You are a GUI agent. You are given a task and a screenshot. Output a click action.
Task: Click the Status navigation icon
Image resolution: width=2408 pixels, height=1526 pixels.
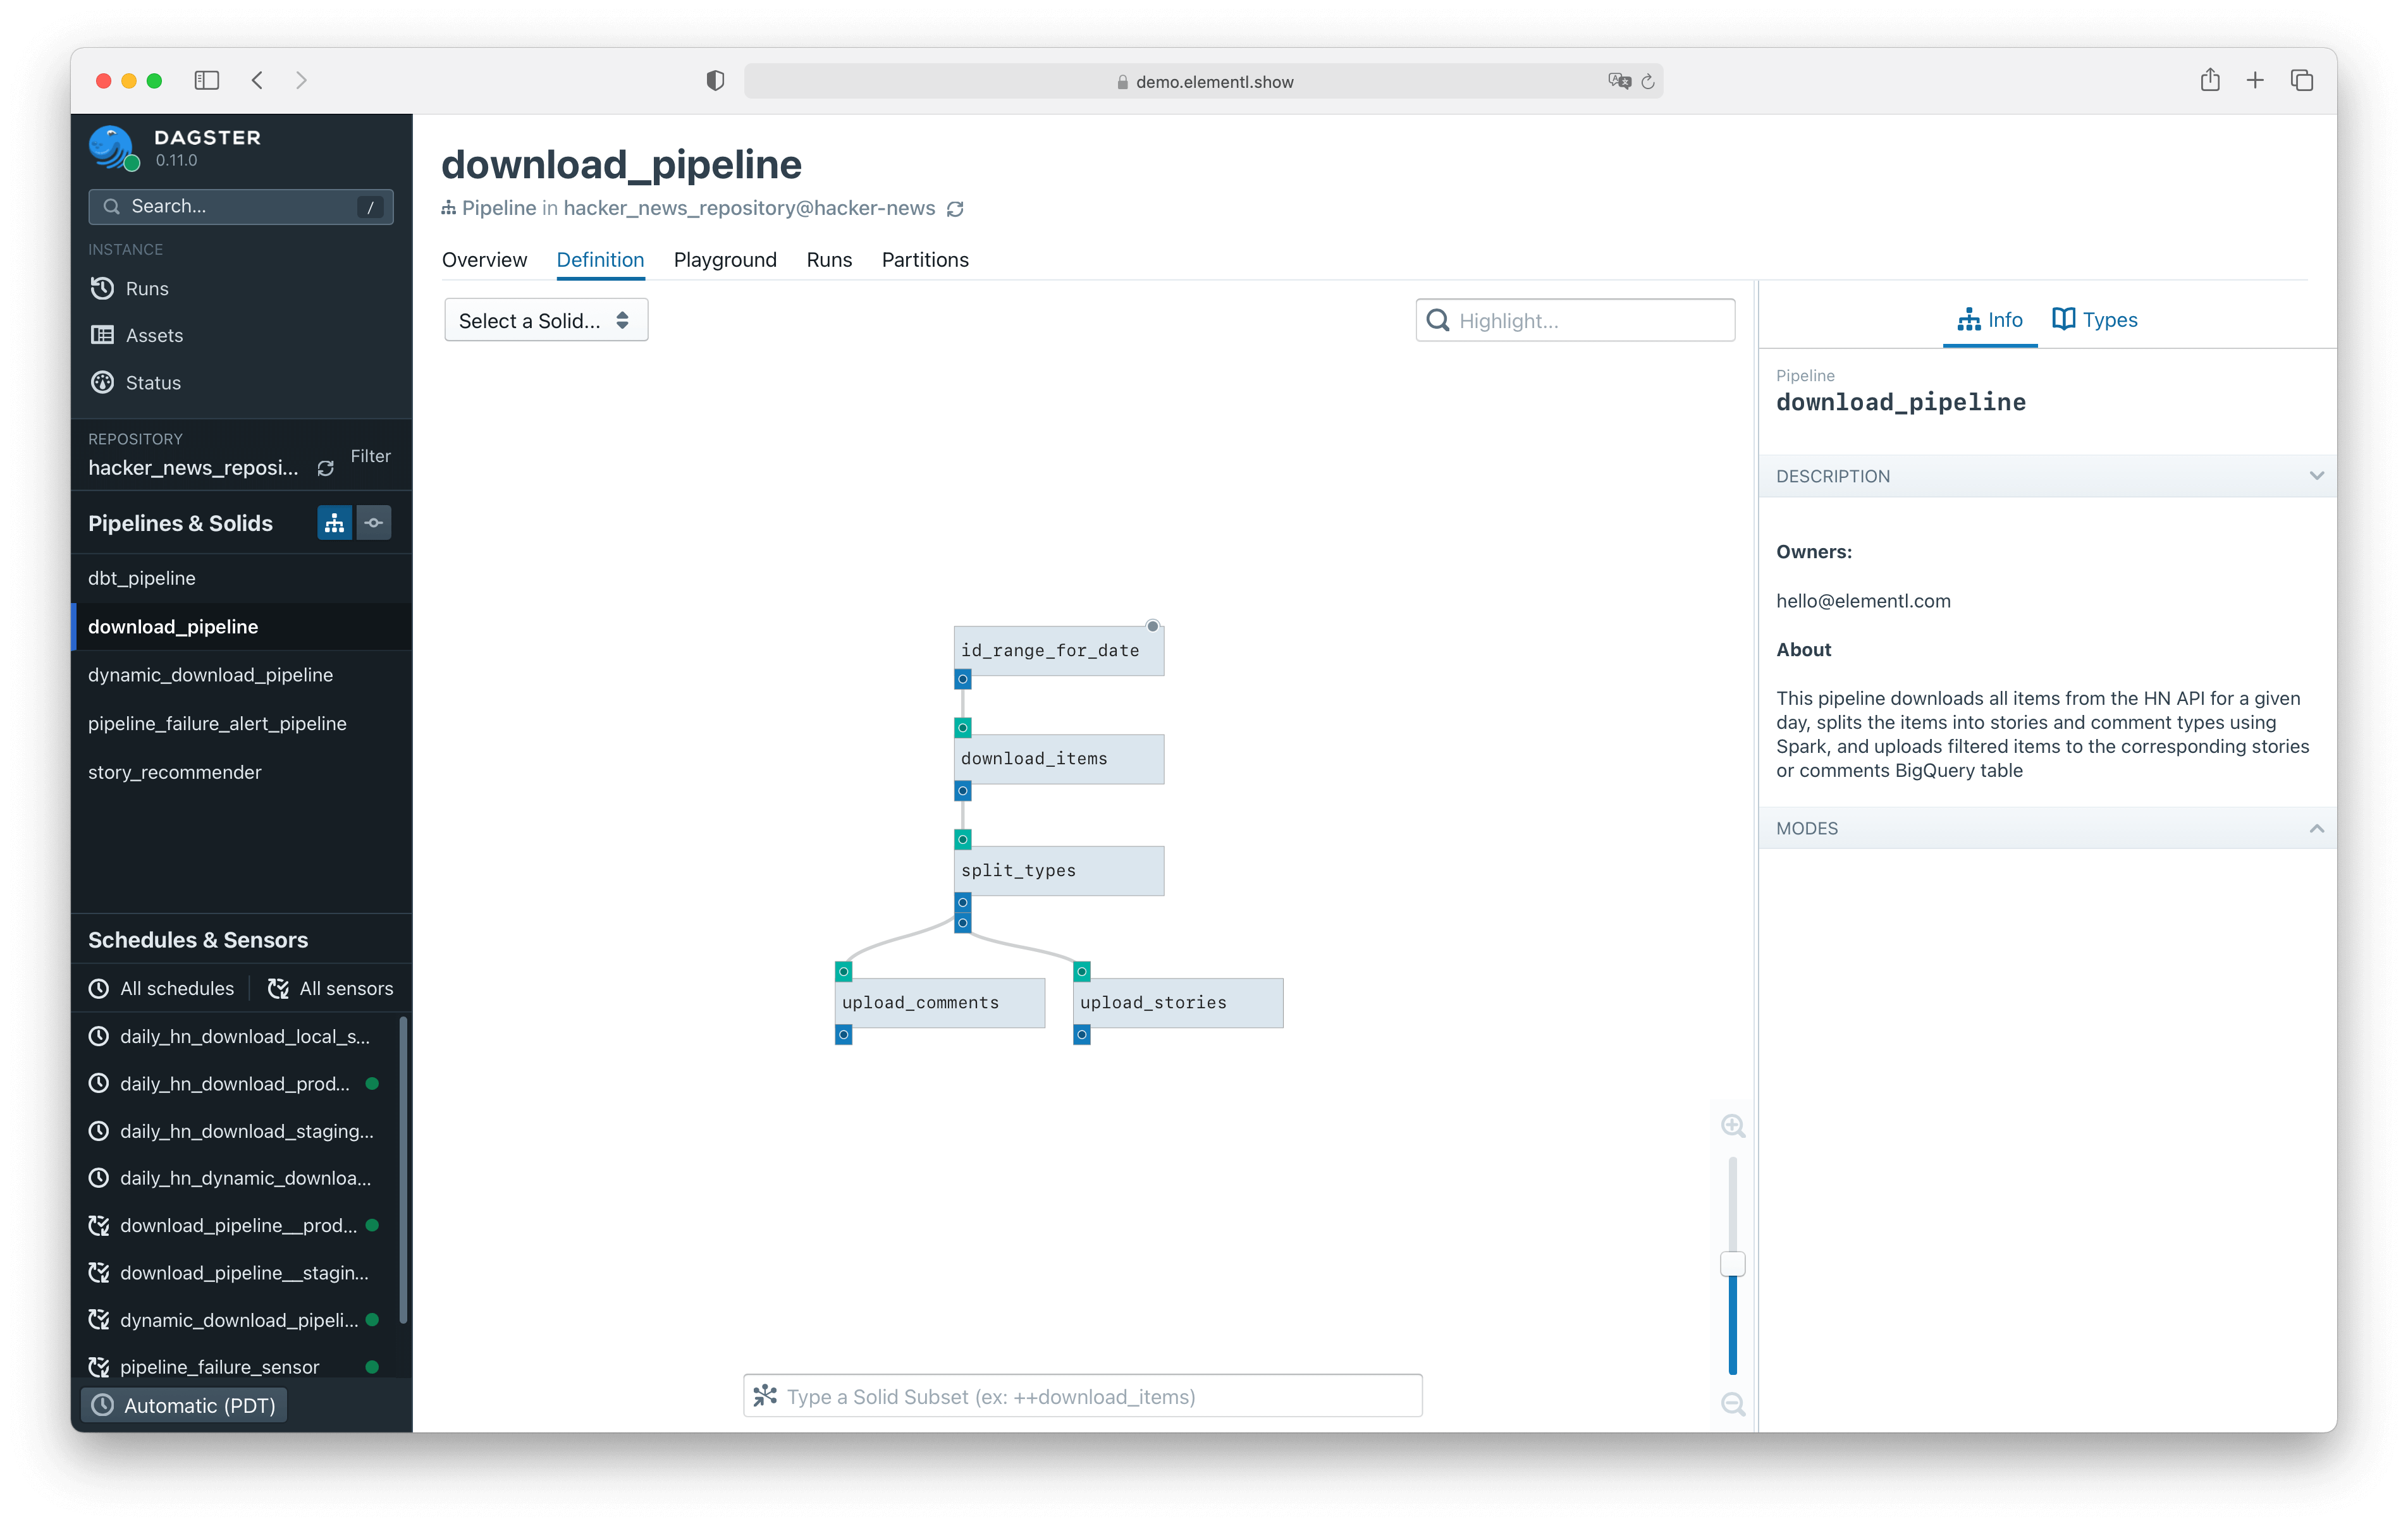click(x=106, y=381)
